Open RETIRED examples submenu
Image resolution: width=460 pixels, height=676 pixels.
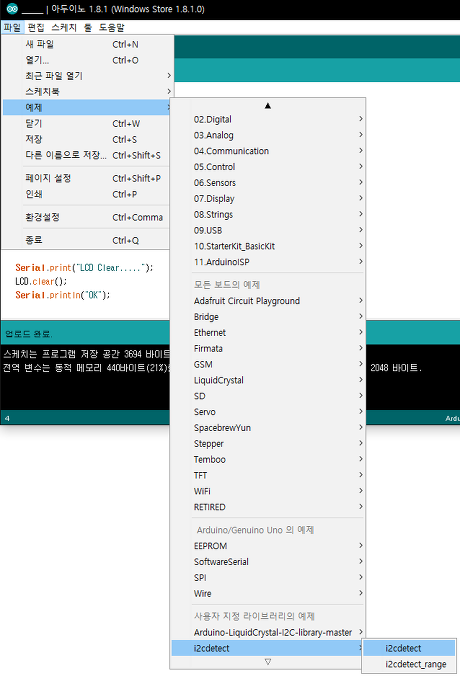[x=268, y=507]
